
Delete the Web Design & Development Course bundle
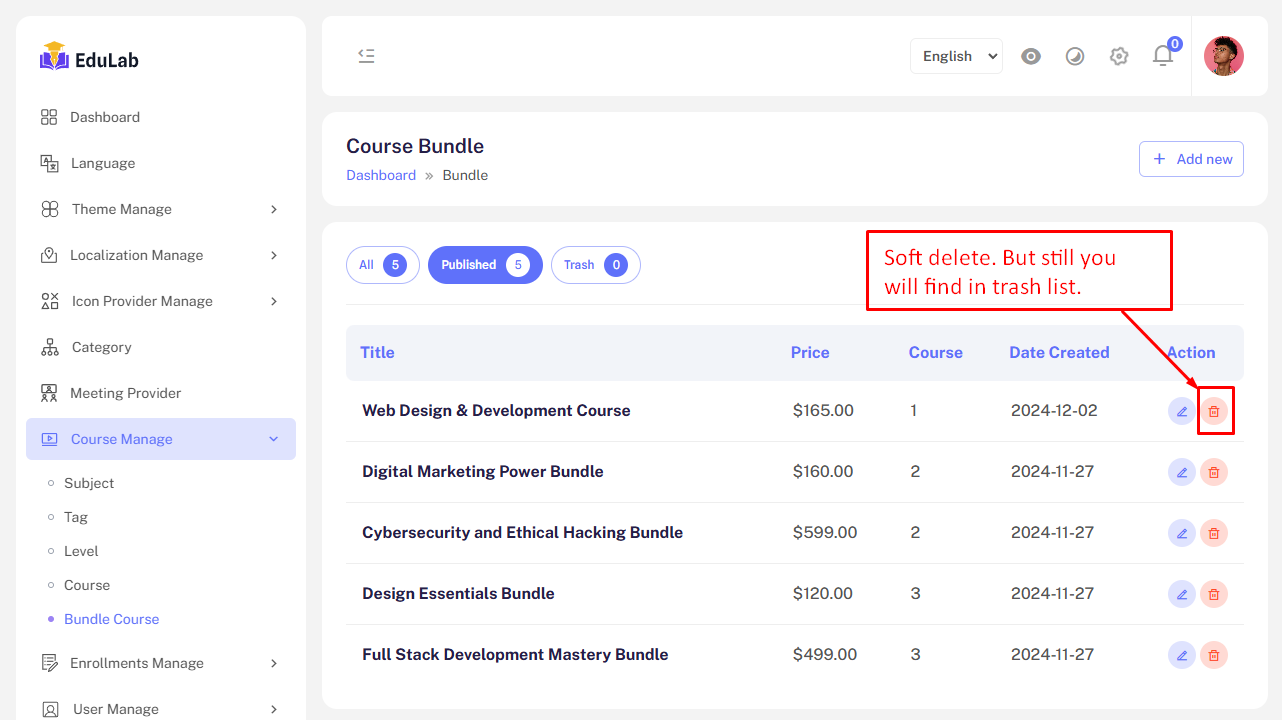coord(1214,411)
